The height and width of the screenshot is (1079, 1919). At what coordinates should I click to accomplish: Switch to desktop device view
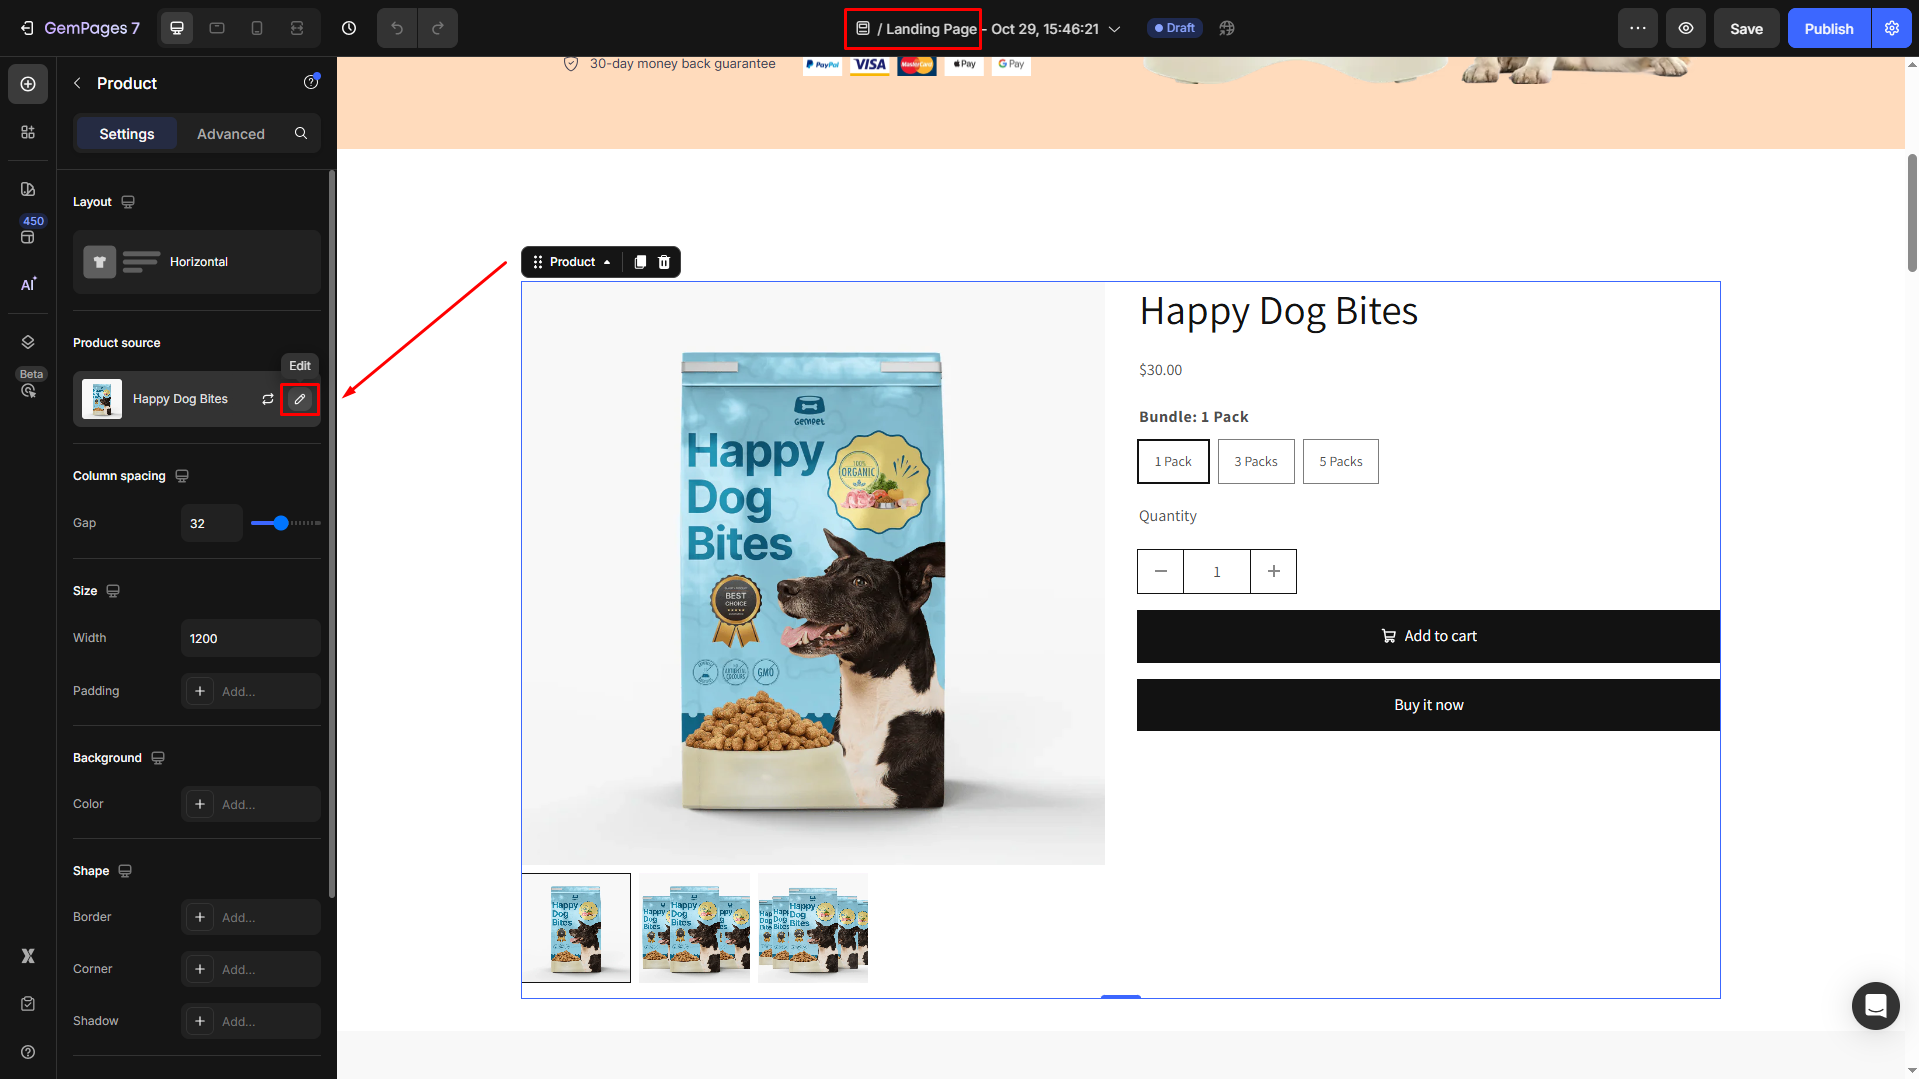click(177, 28)
